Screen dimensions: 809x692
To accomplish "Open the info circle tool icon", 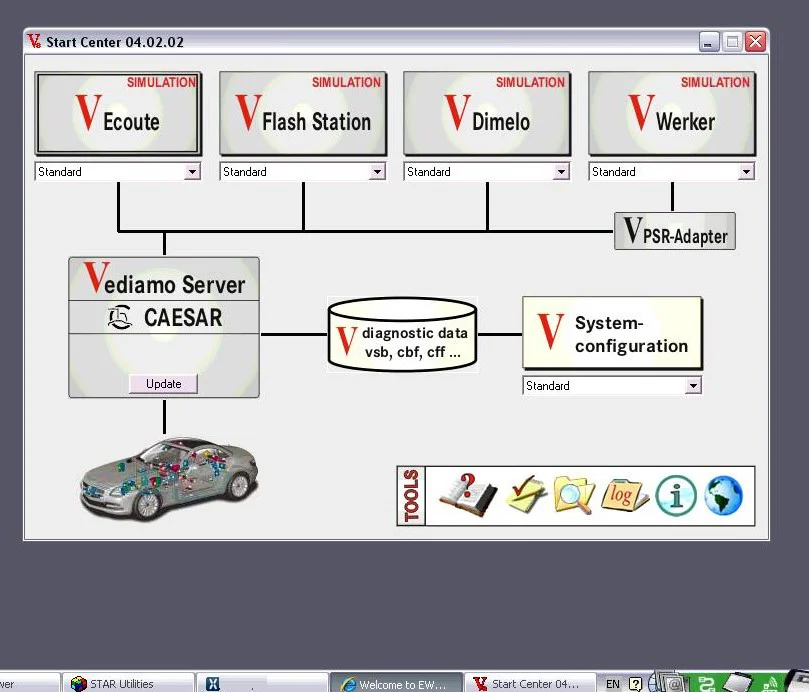I will (676, 496).
